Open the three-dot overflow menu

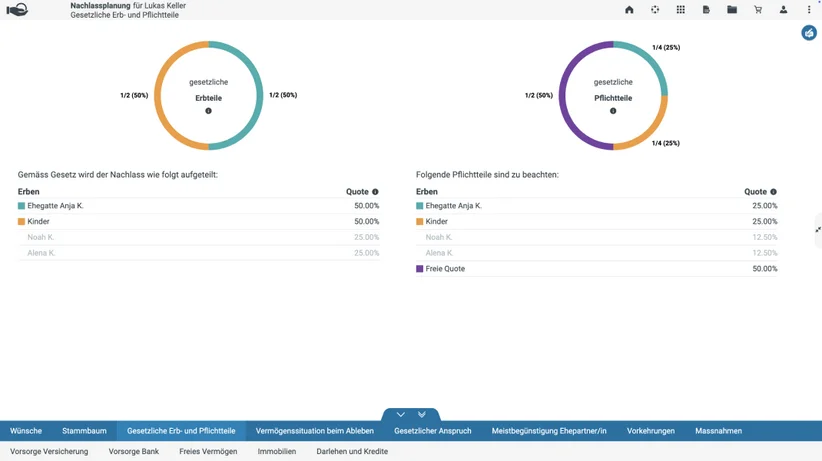point(809,9)
